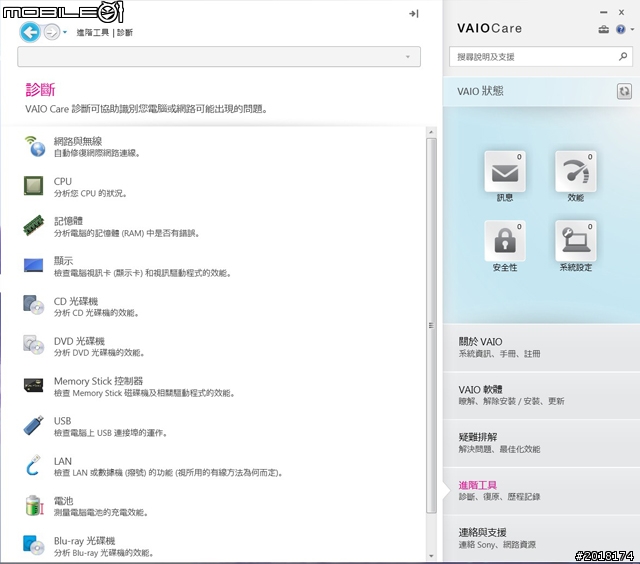
Task: Select the 連絡與支援 menu item
Action: click(x=541, y=538)
